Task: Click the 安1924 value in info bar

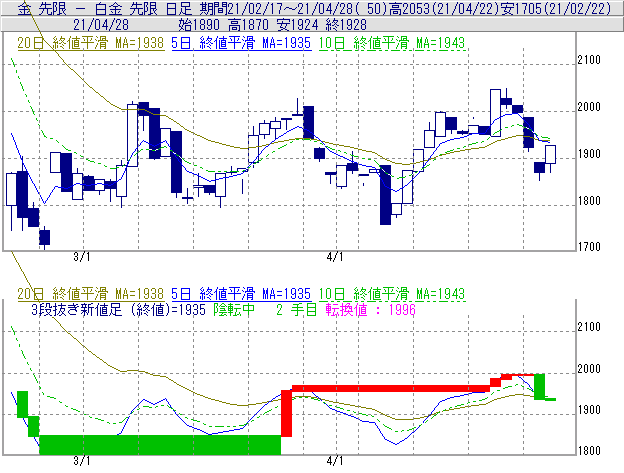Action: tap(297, 25)
